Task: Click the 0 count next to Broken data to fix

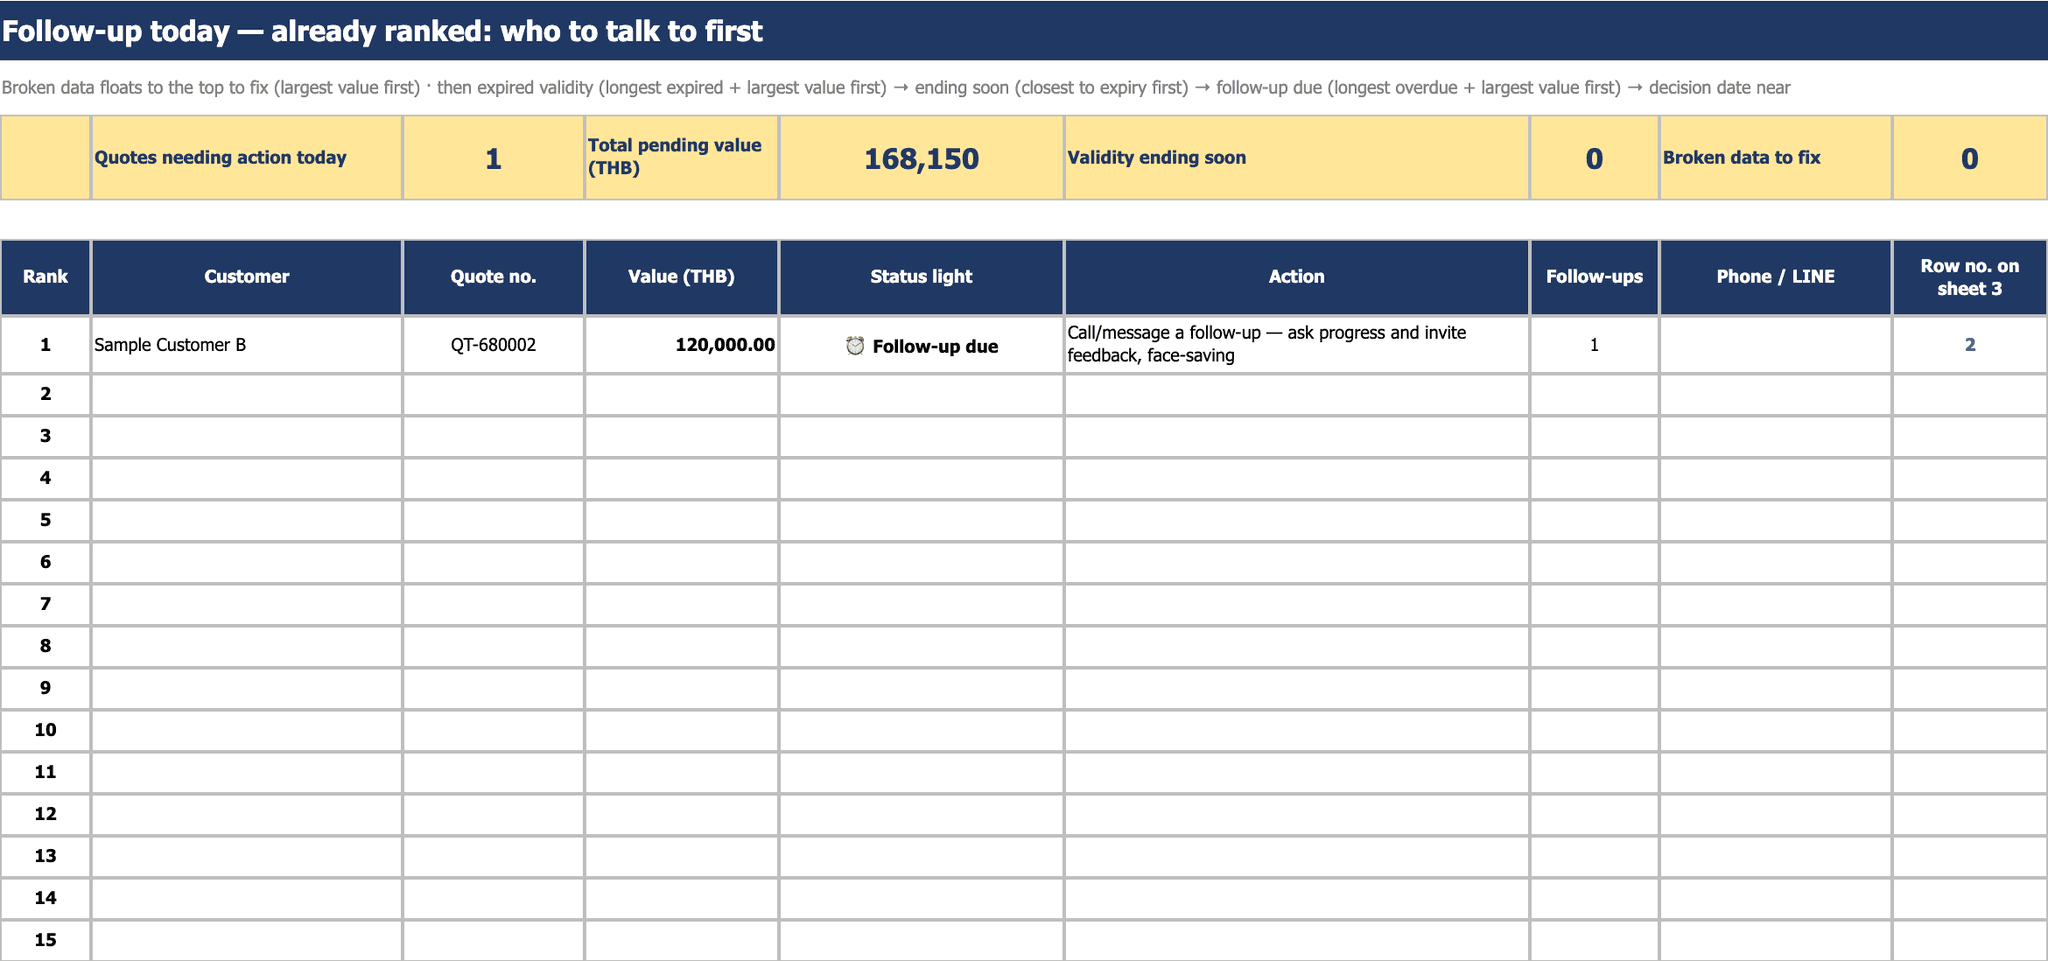Action: [1970, 158]
